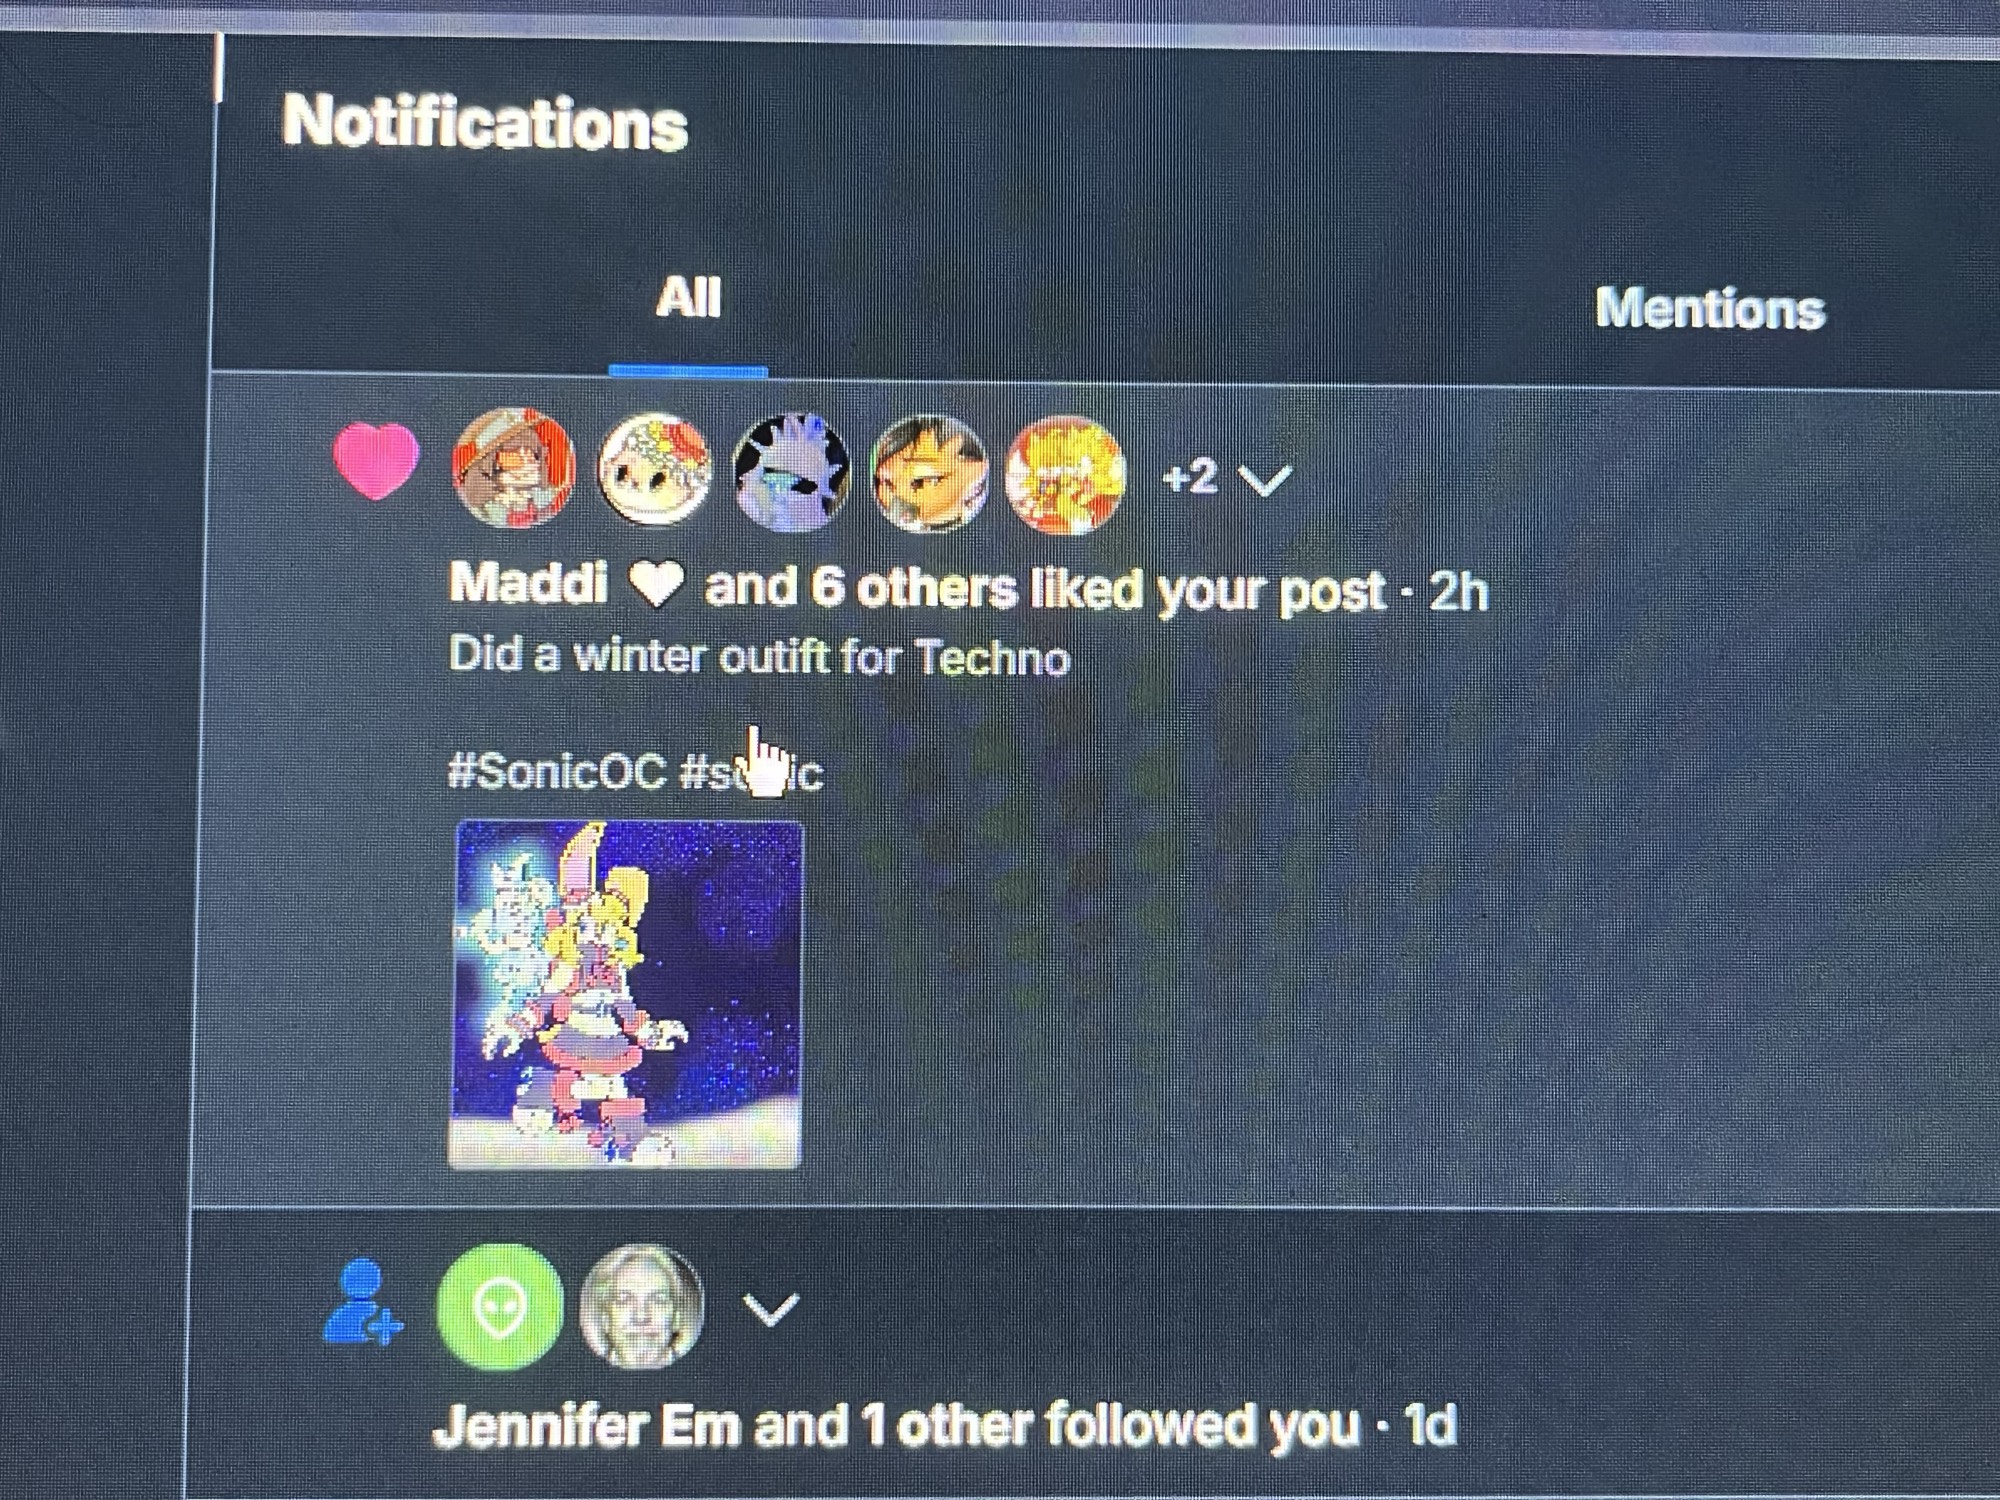Expand the followers list chevron
The width and height of the screenshot is (2000, 1500).
[x=771, y=1308]
